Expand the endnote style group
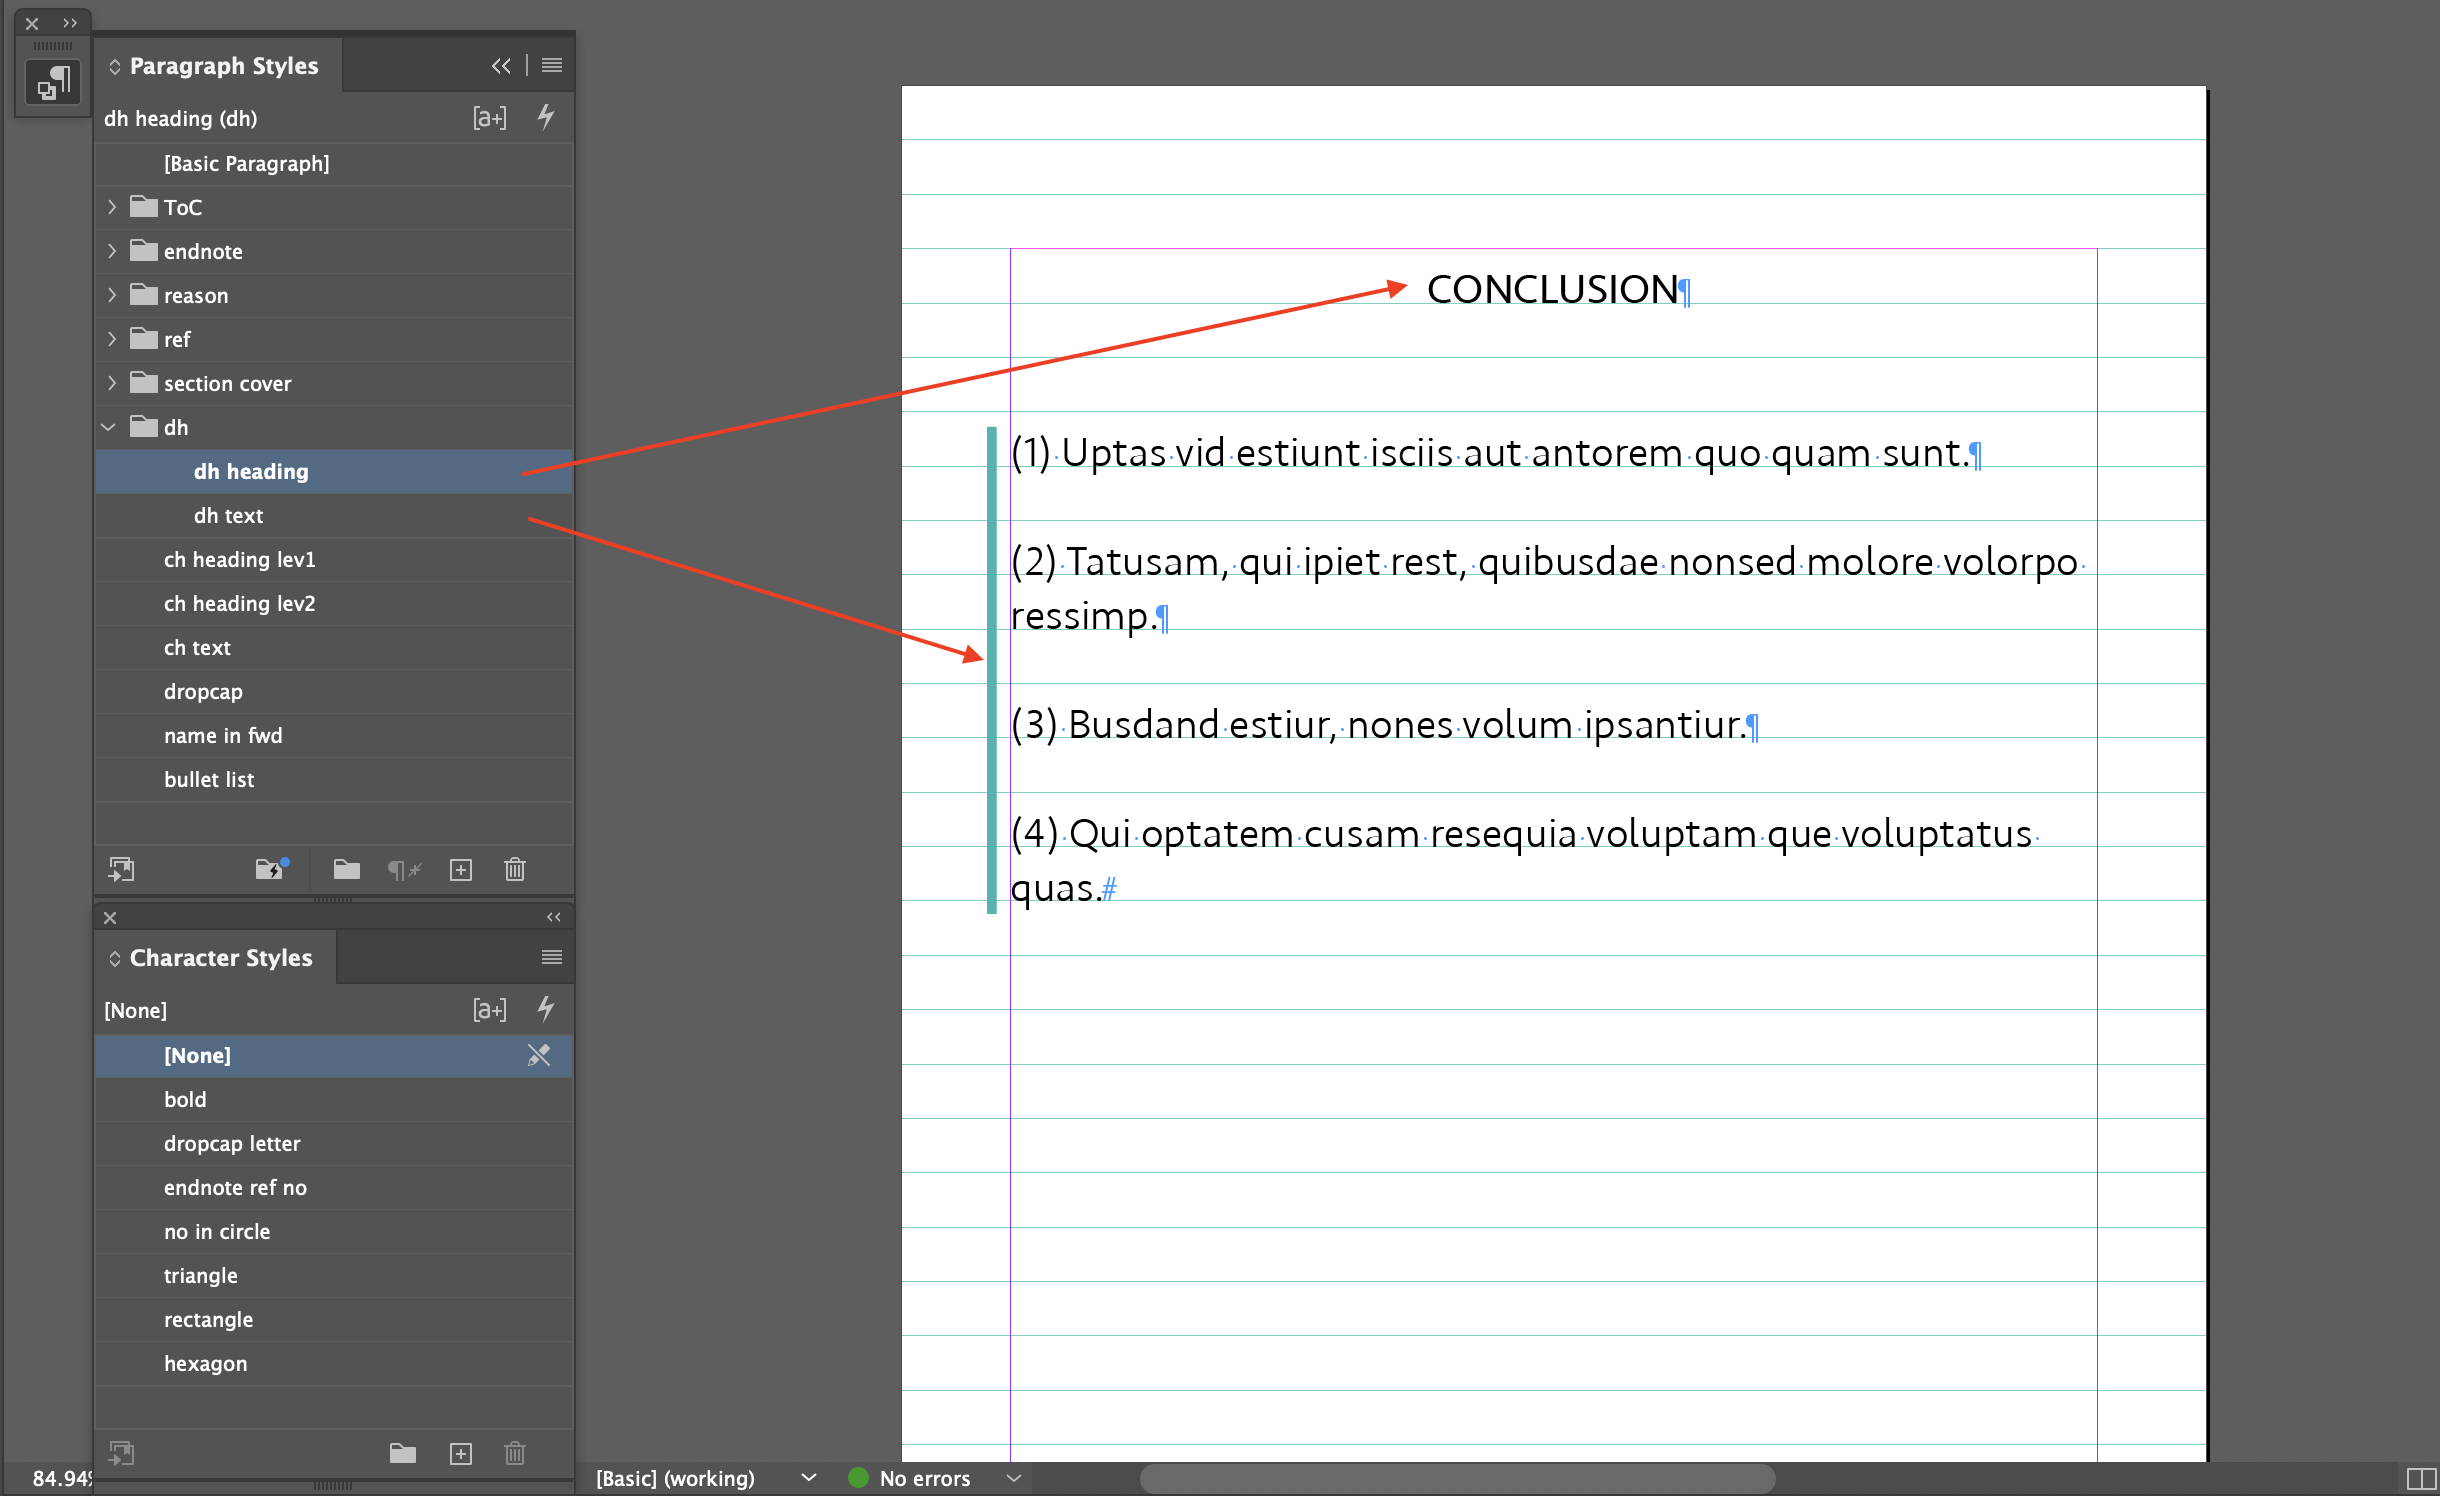Screen dimensions: 2440x1496 (x=111, y=251)
